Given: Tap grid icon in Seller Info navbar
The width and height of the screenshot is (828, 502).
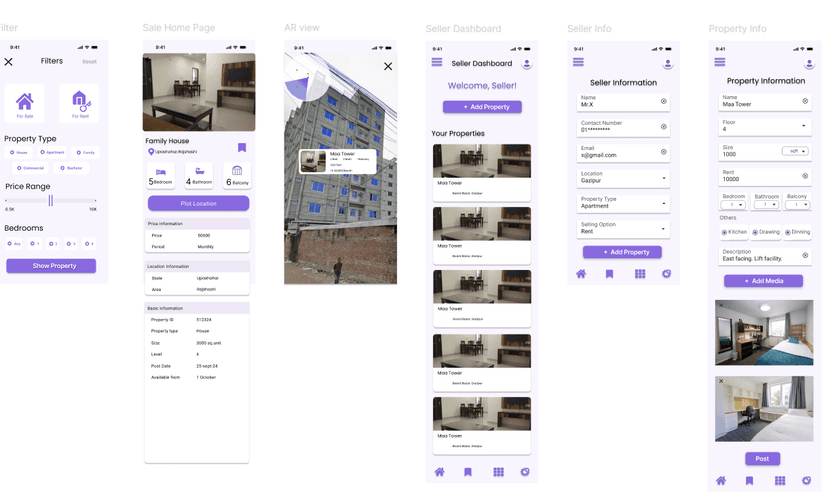Looking at the screenshot, I should click(640, 274).
